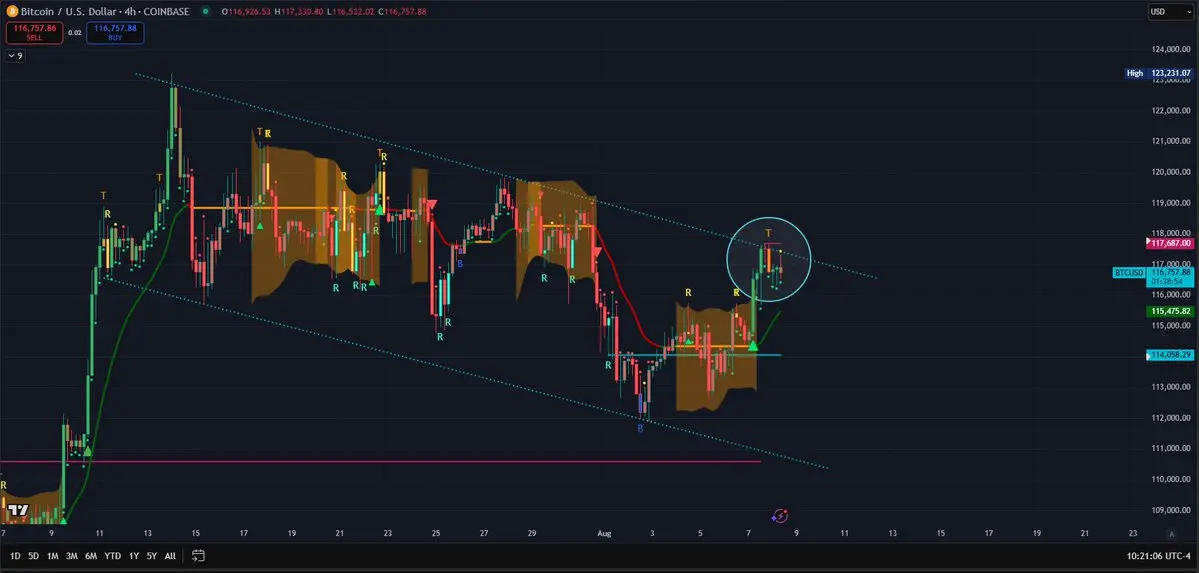Click the orange Bitcoin coin icon
Screen dimensions: 1199x573
click(x=11, y=11)
